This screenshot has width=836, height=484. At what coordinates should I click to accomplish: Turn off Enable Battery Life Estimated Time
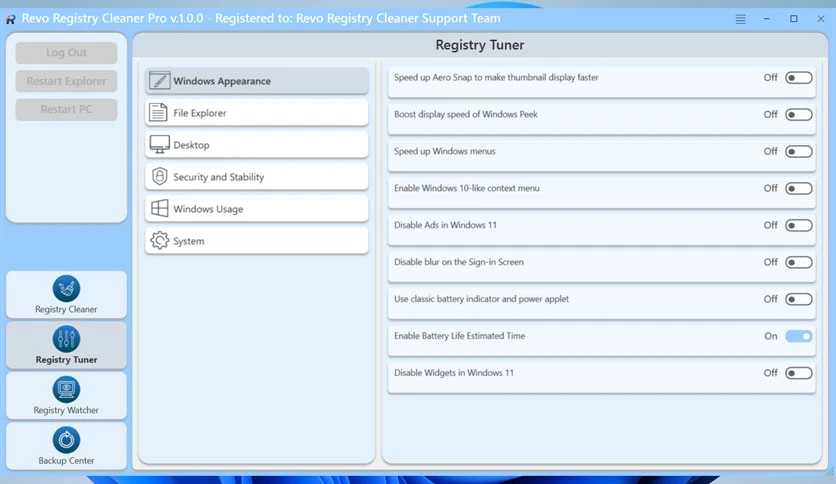click(799, 336)
